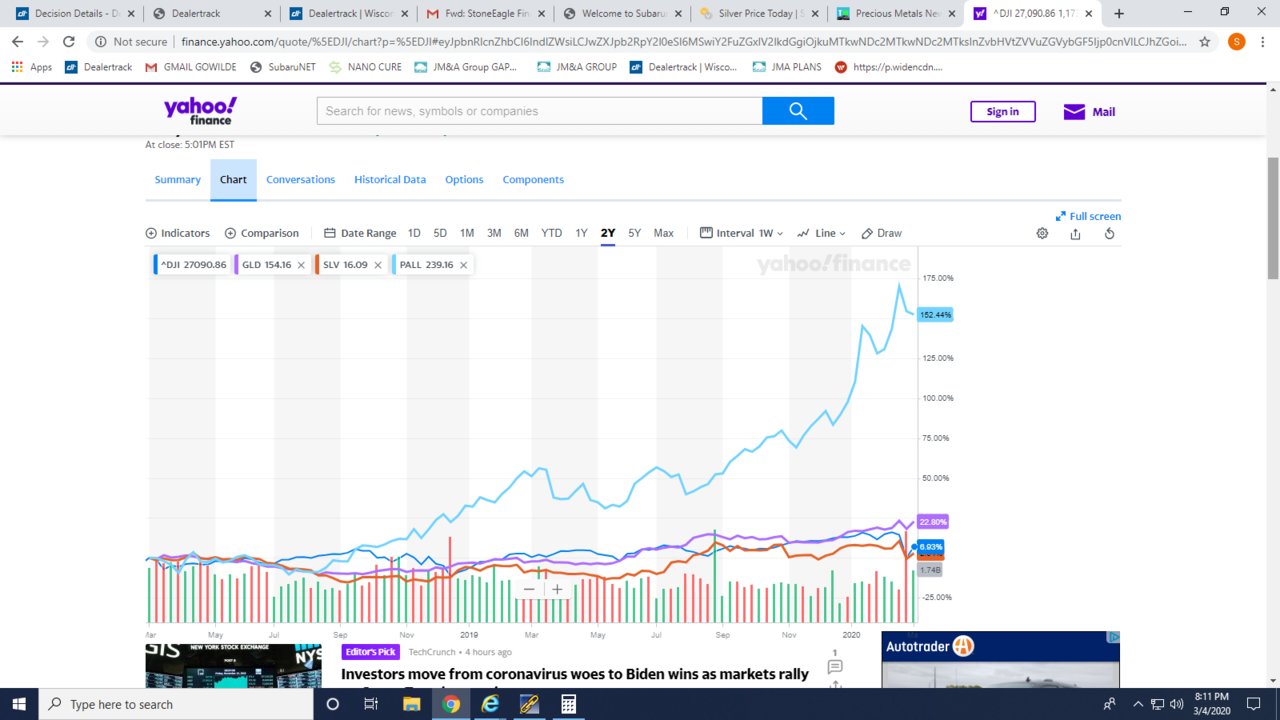Image resolution: width=1280 pixels, height=720 pixels.
Task: Set chart range to 1D
Action: coord(414,233)
